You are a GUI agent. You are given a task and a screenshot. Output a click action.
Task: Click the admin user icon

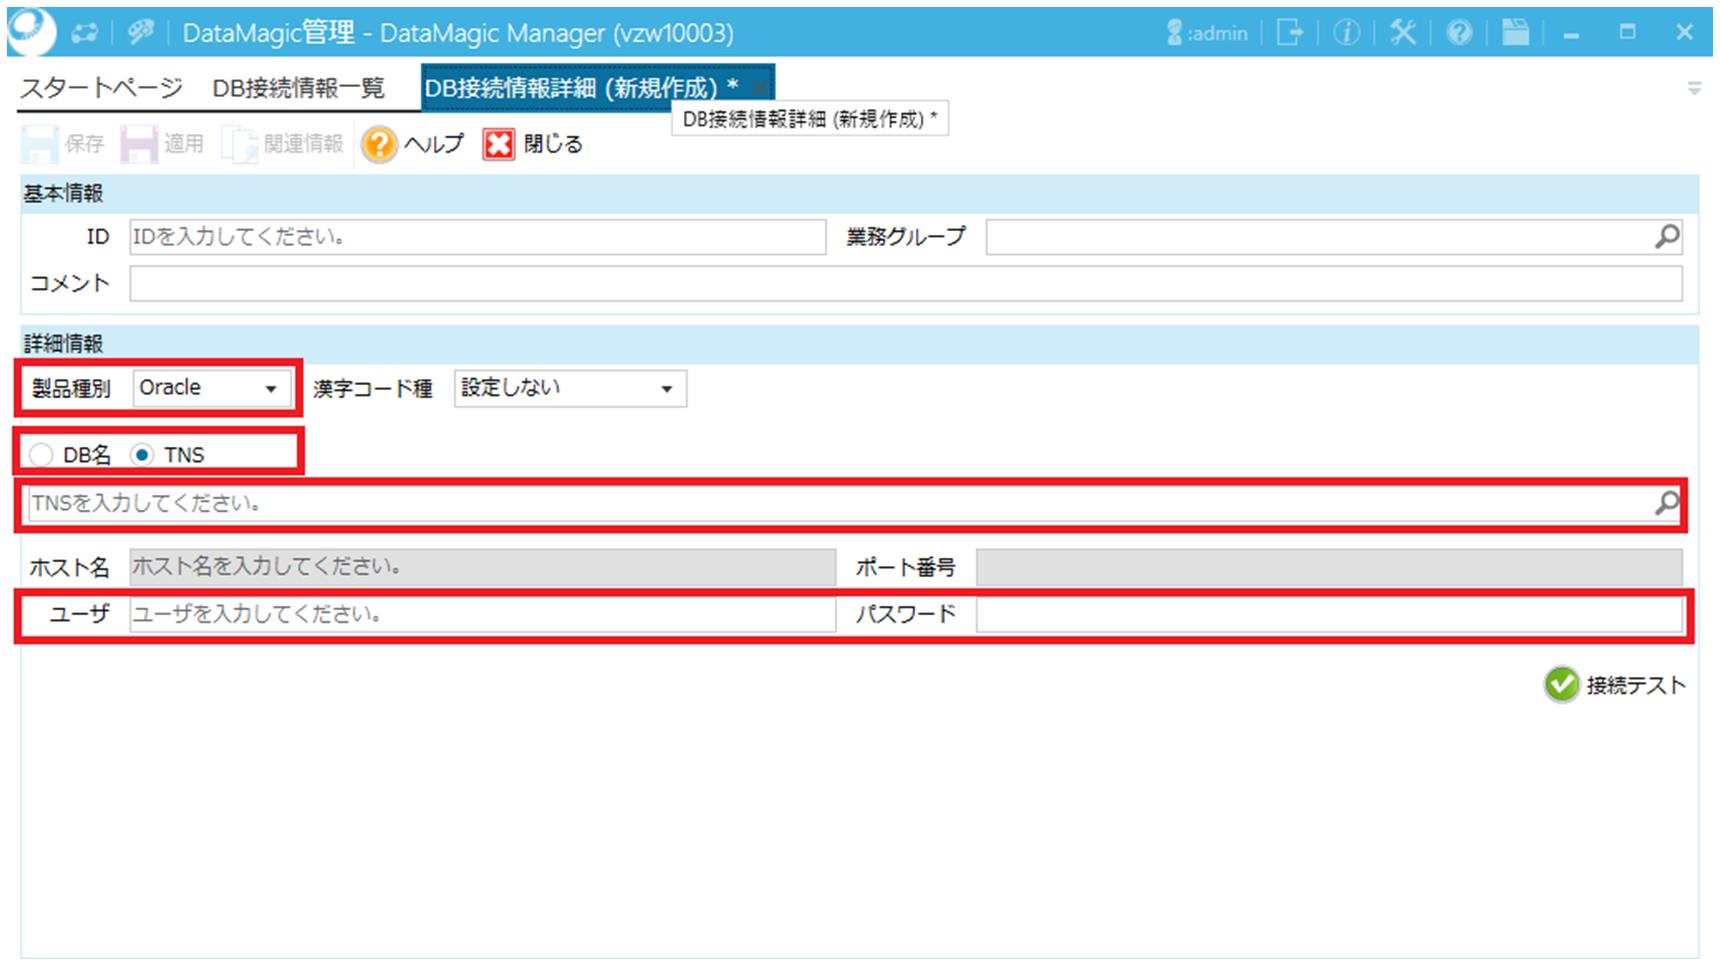point(1174,33)
